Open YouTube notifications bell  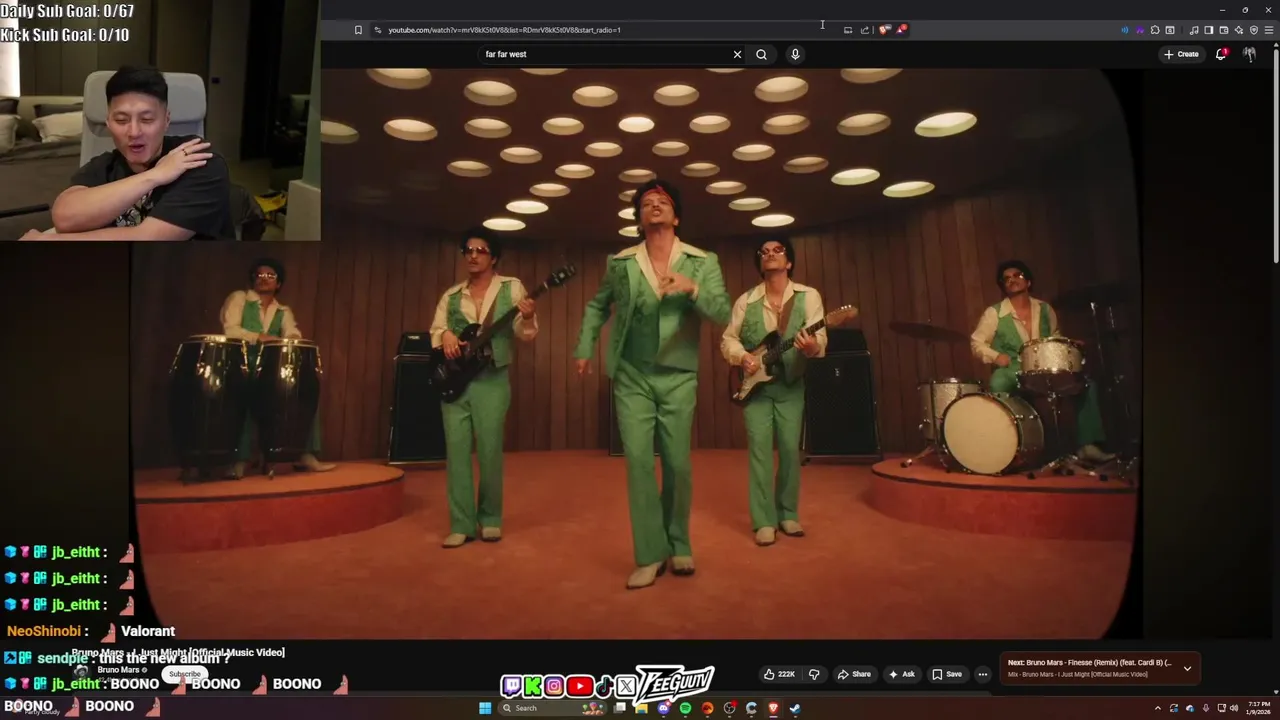(x=1221, y=54)
